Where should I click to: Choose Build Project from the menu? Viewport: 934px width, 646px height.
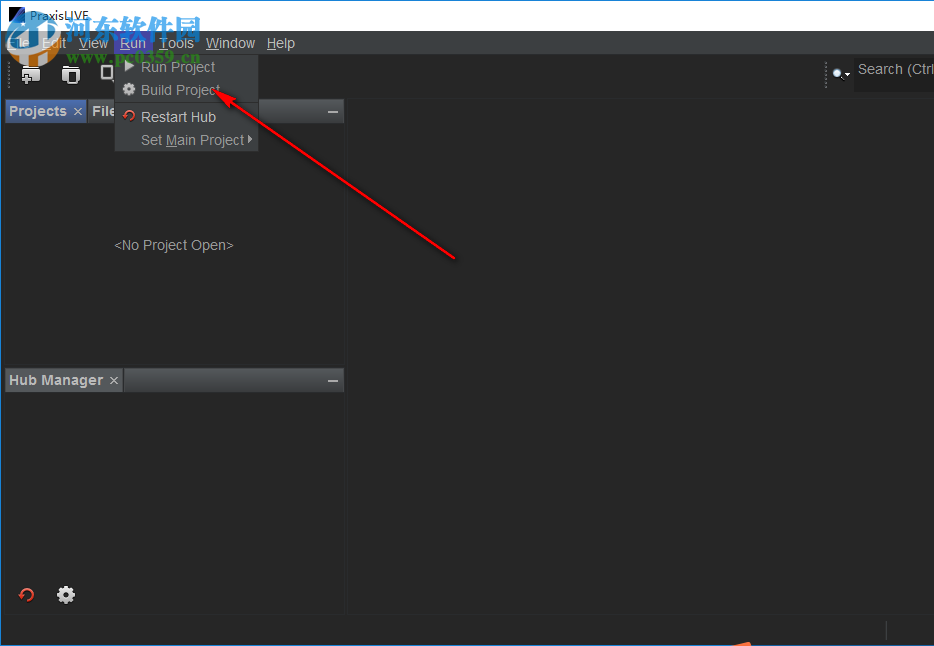(x=186, y=90)
